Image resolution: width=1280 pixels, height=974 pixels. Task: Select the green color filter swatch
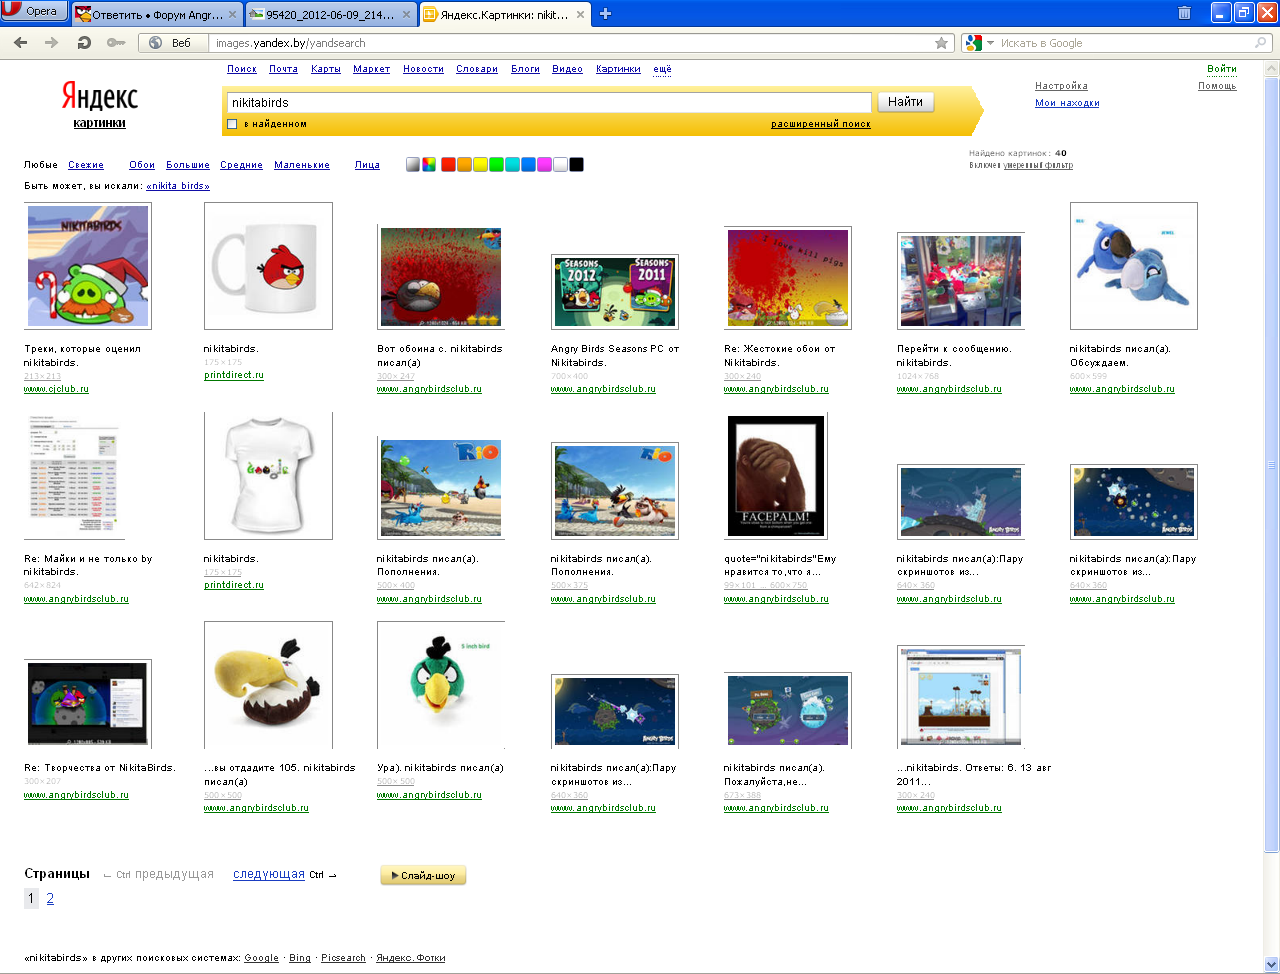click(496, 165)
